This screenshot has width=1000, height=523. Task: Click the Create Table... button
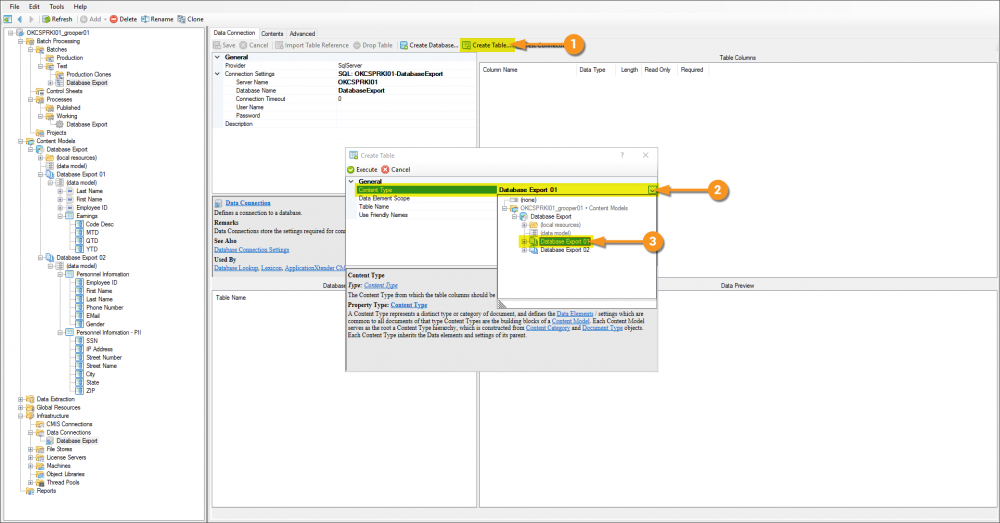tap(487, 45)
